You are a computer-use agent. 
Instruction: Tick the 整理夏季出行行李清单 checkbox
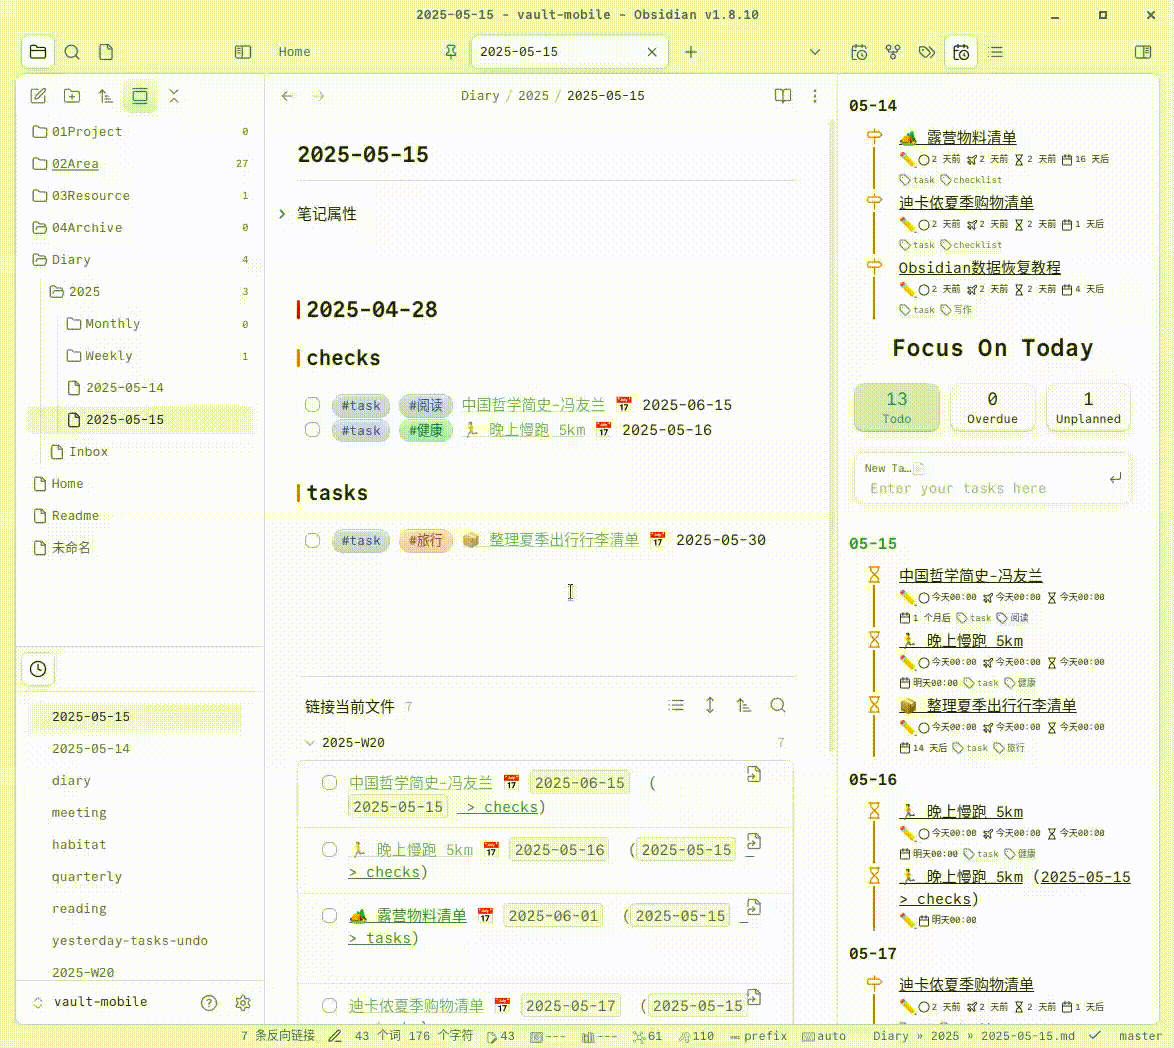(313, 540)
